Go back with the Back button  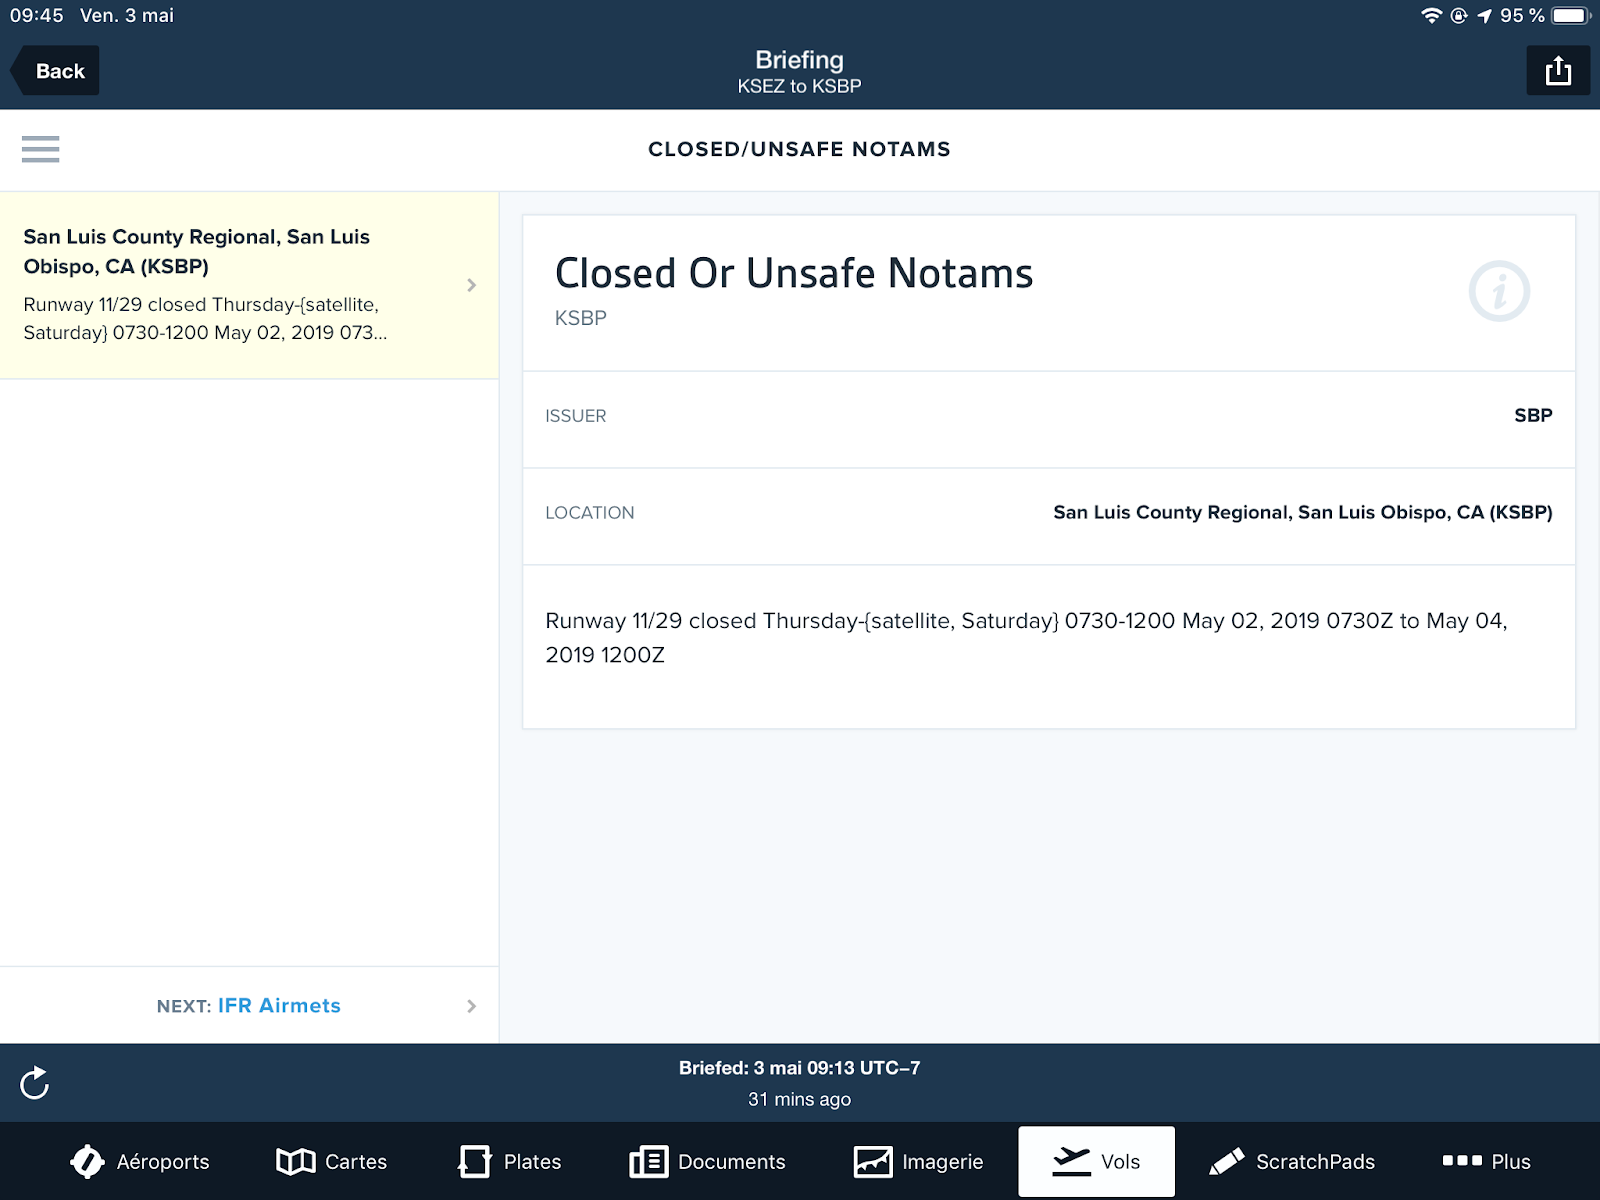(x=55, y=71)
